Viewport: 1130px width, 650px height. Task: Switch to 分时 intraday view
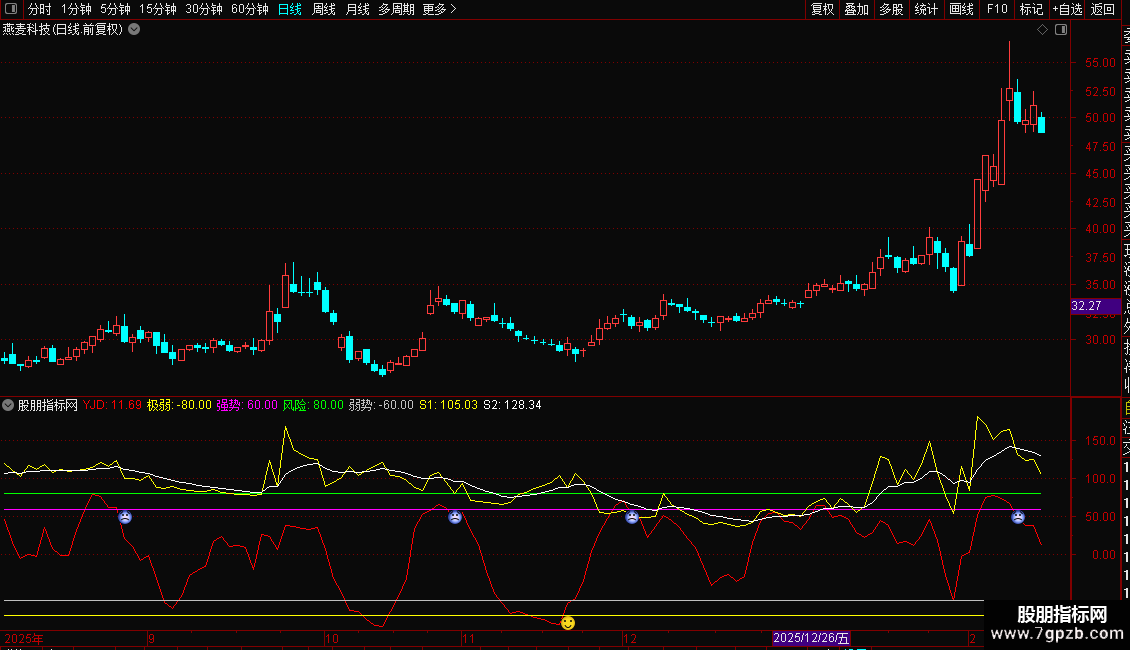coord(39,9)
